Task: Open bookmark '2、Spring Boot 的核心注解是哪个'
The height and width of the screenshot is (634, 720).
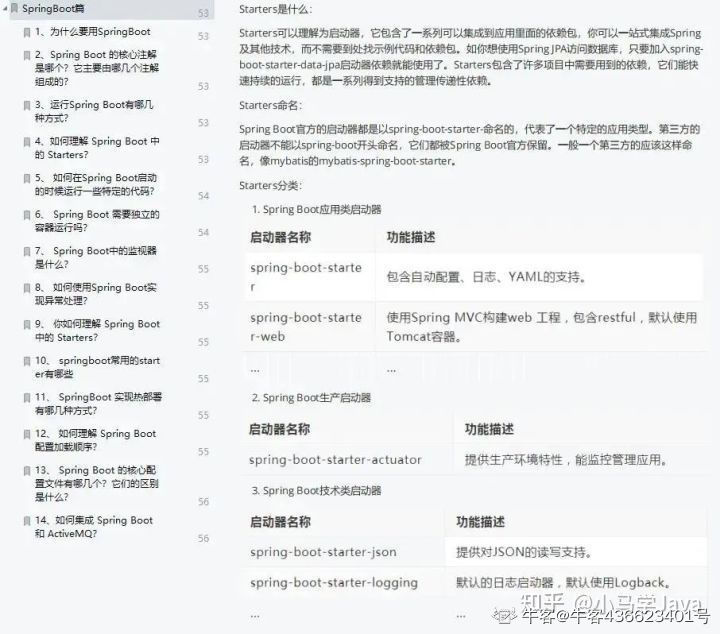Action: pos(97,68)
